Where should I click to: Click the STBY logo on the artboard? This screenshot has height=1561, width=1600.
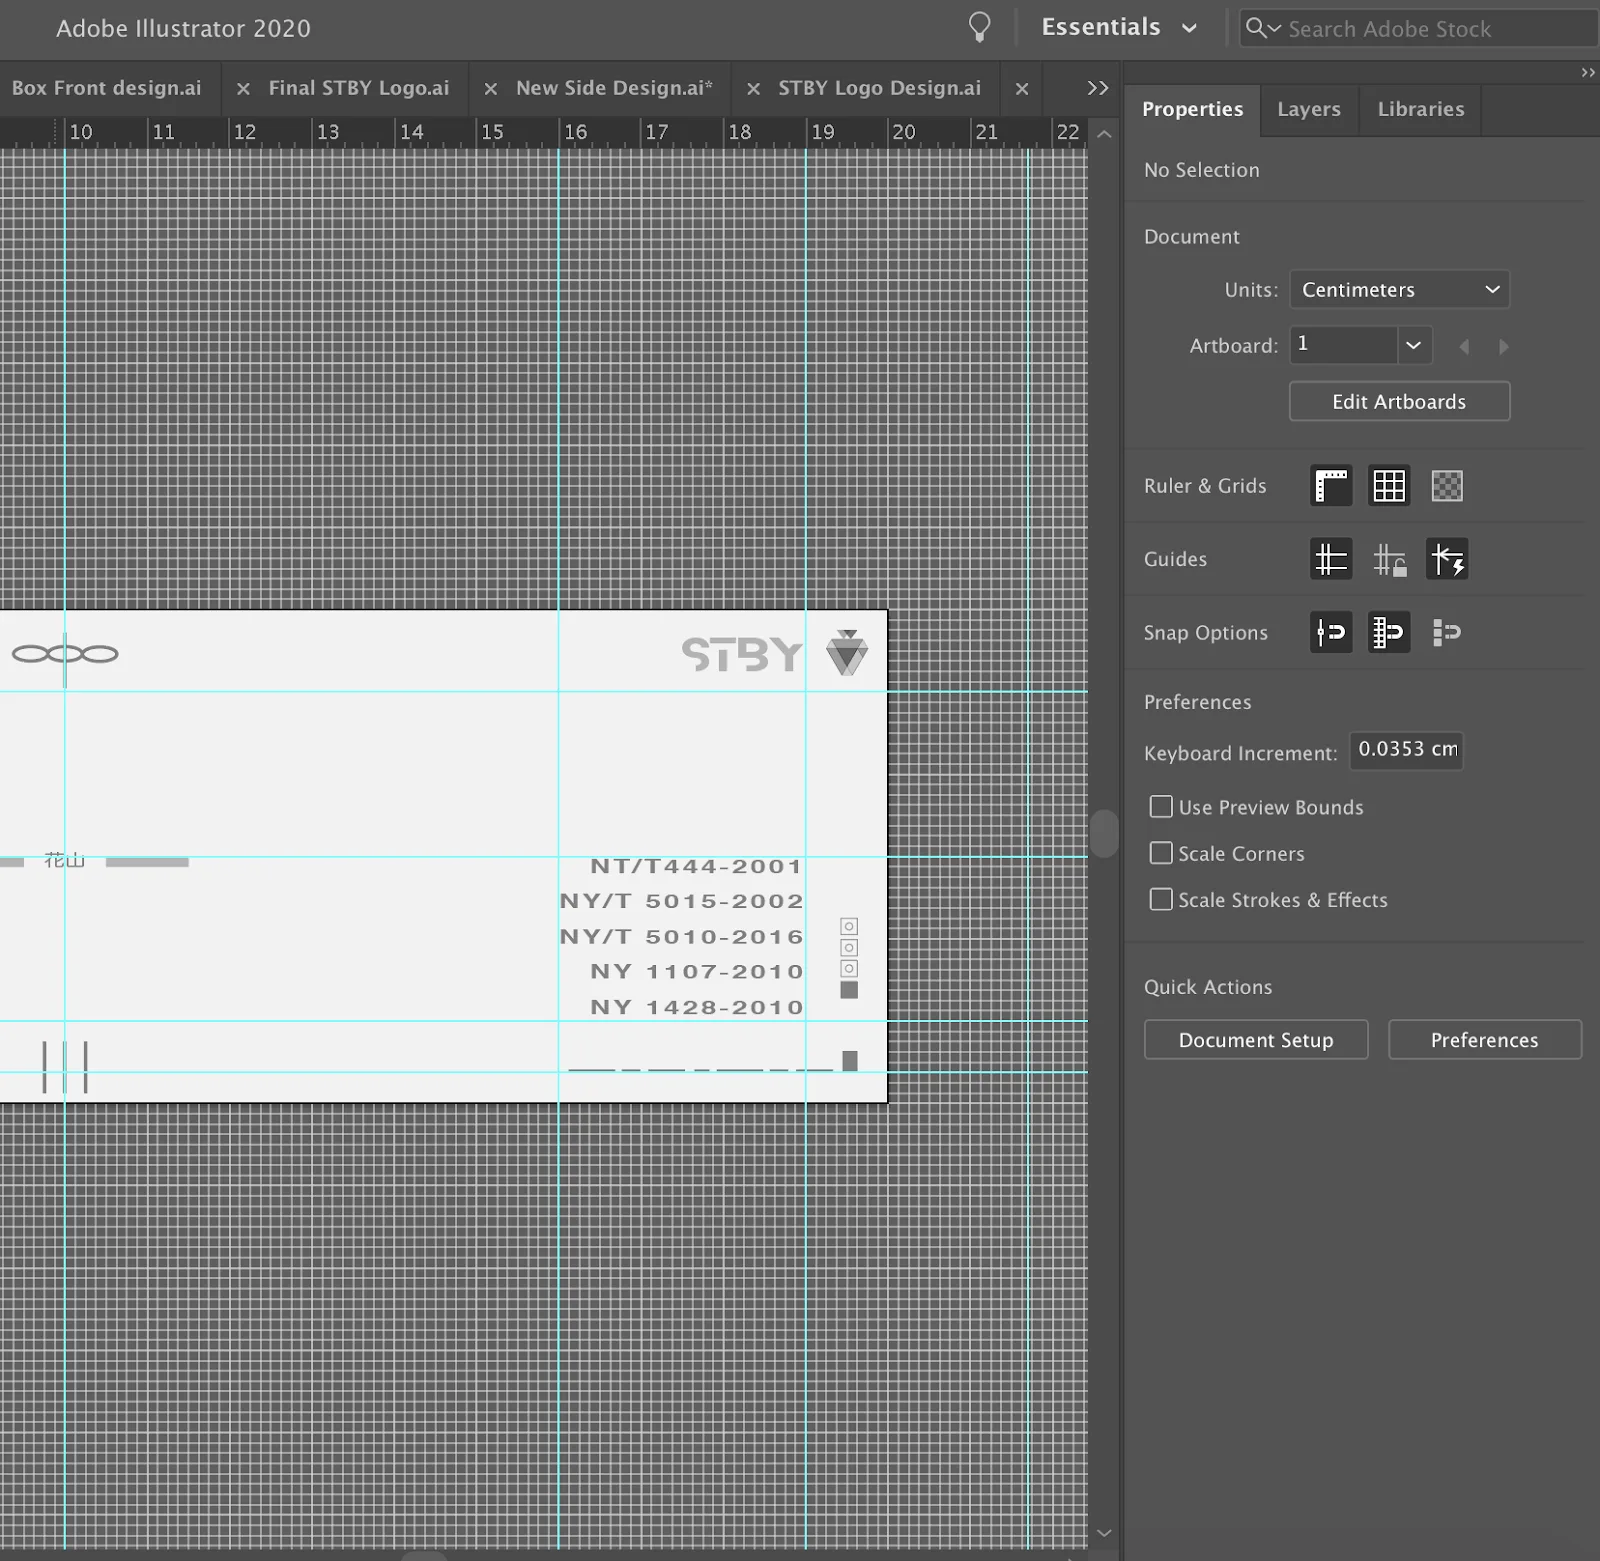pos(742,655)
